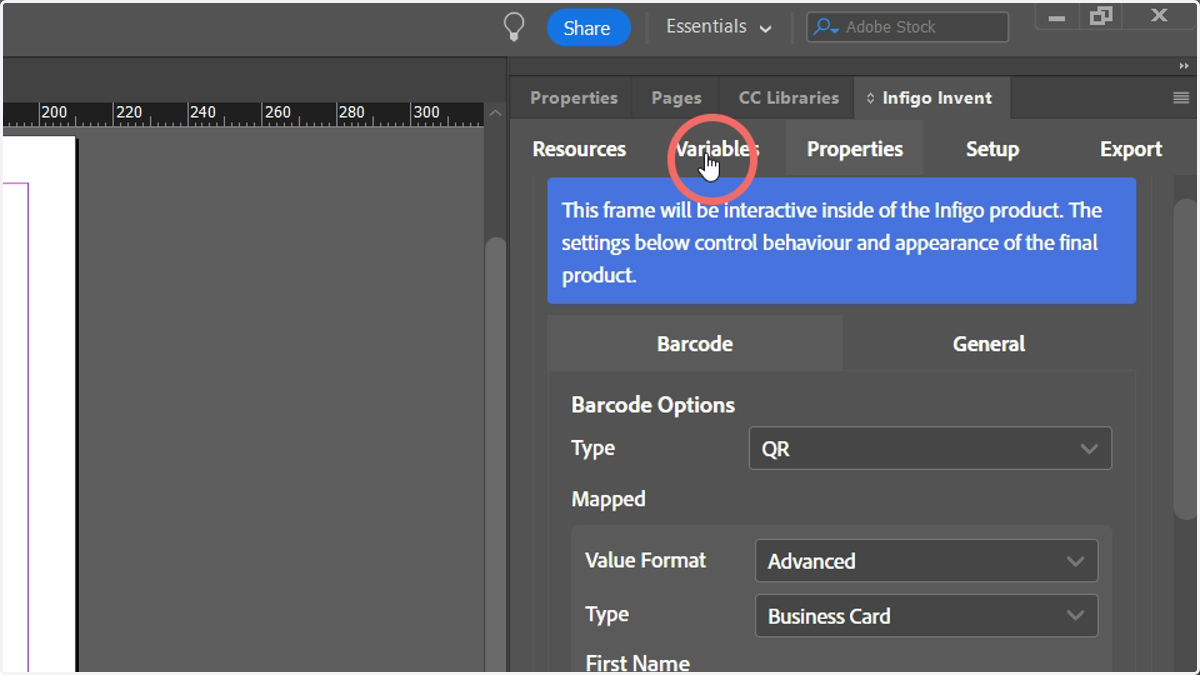
Task: Open the lightbulb Discover icon
Action: pos(514,27)
